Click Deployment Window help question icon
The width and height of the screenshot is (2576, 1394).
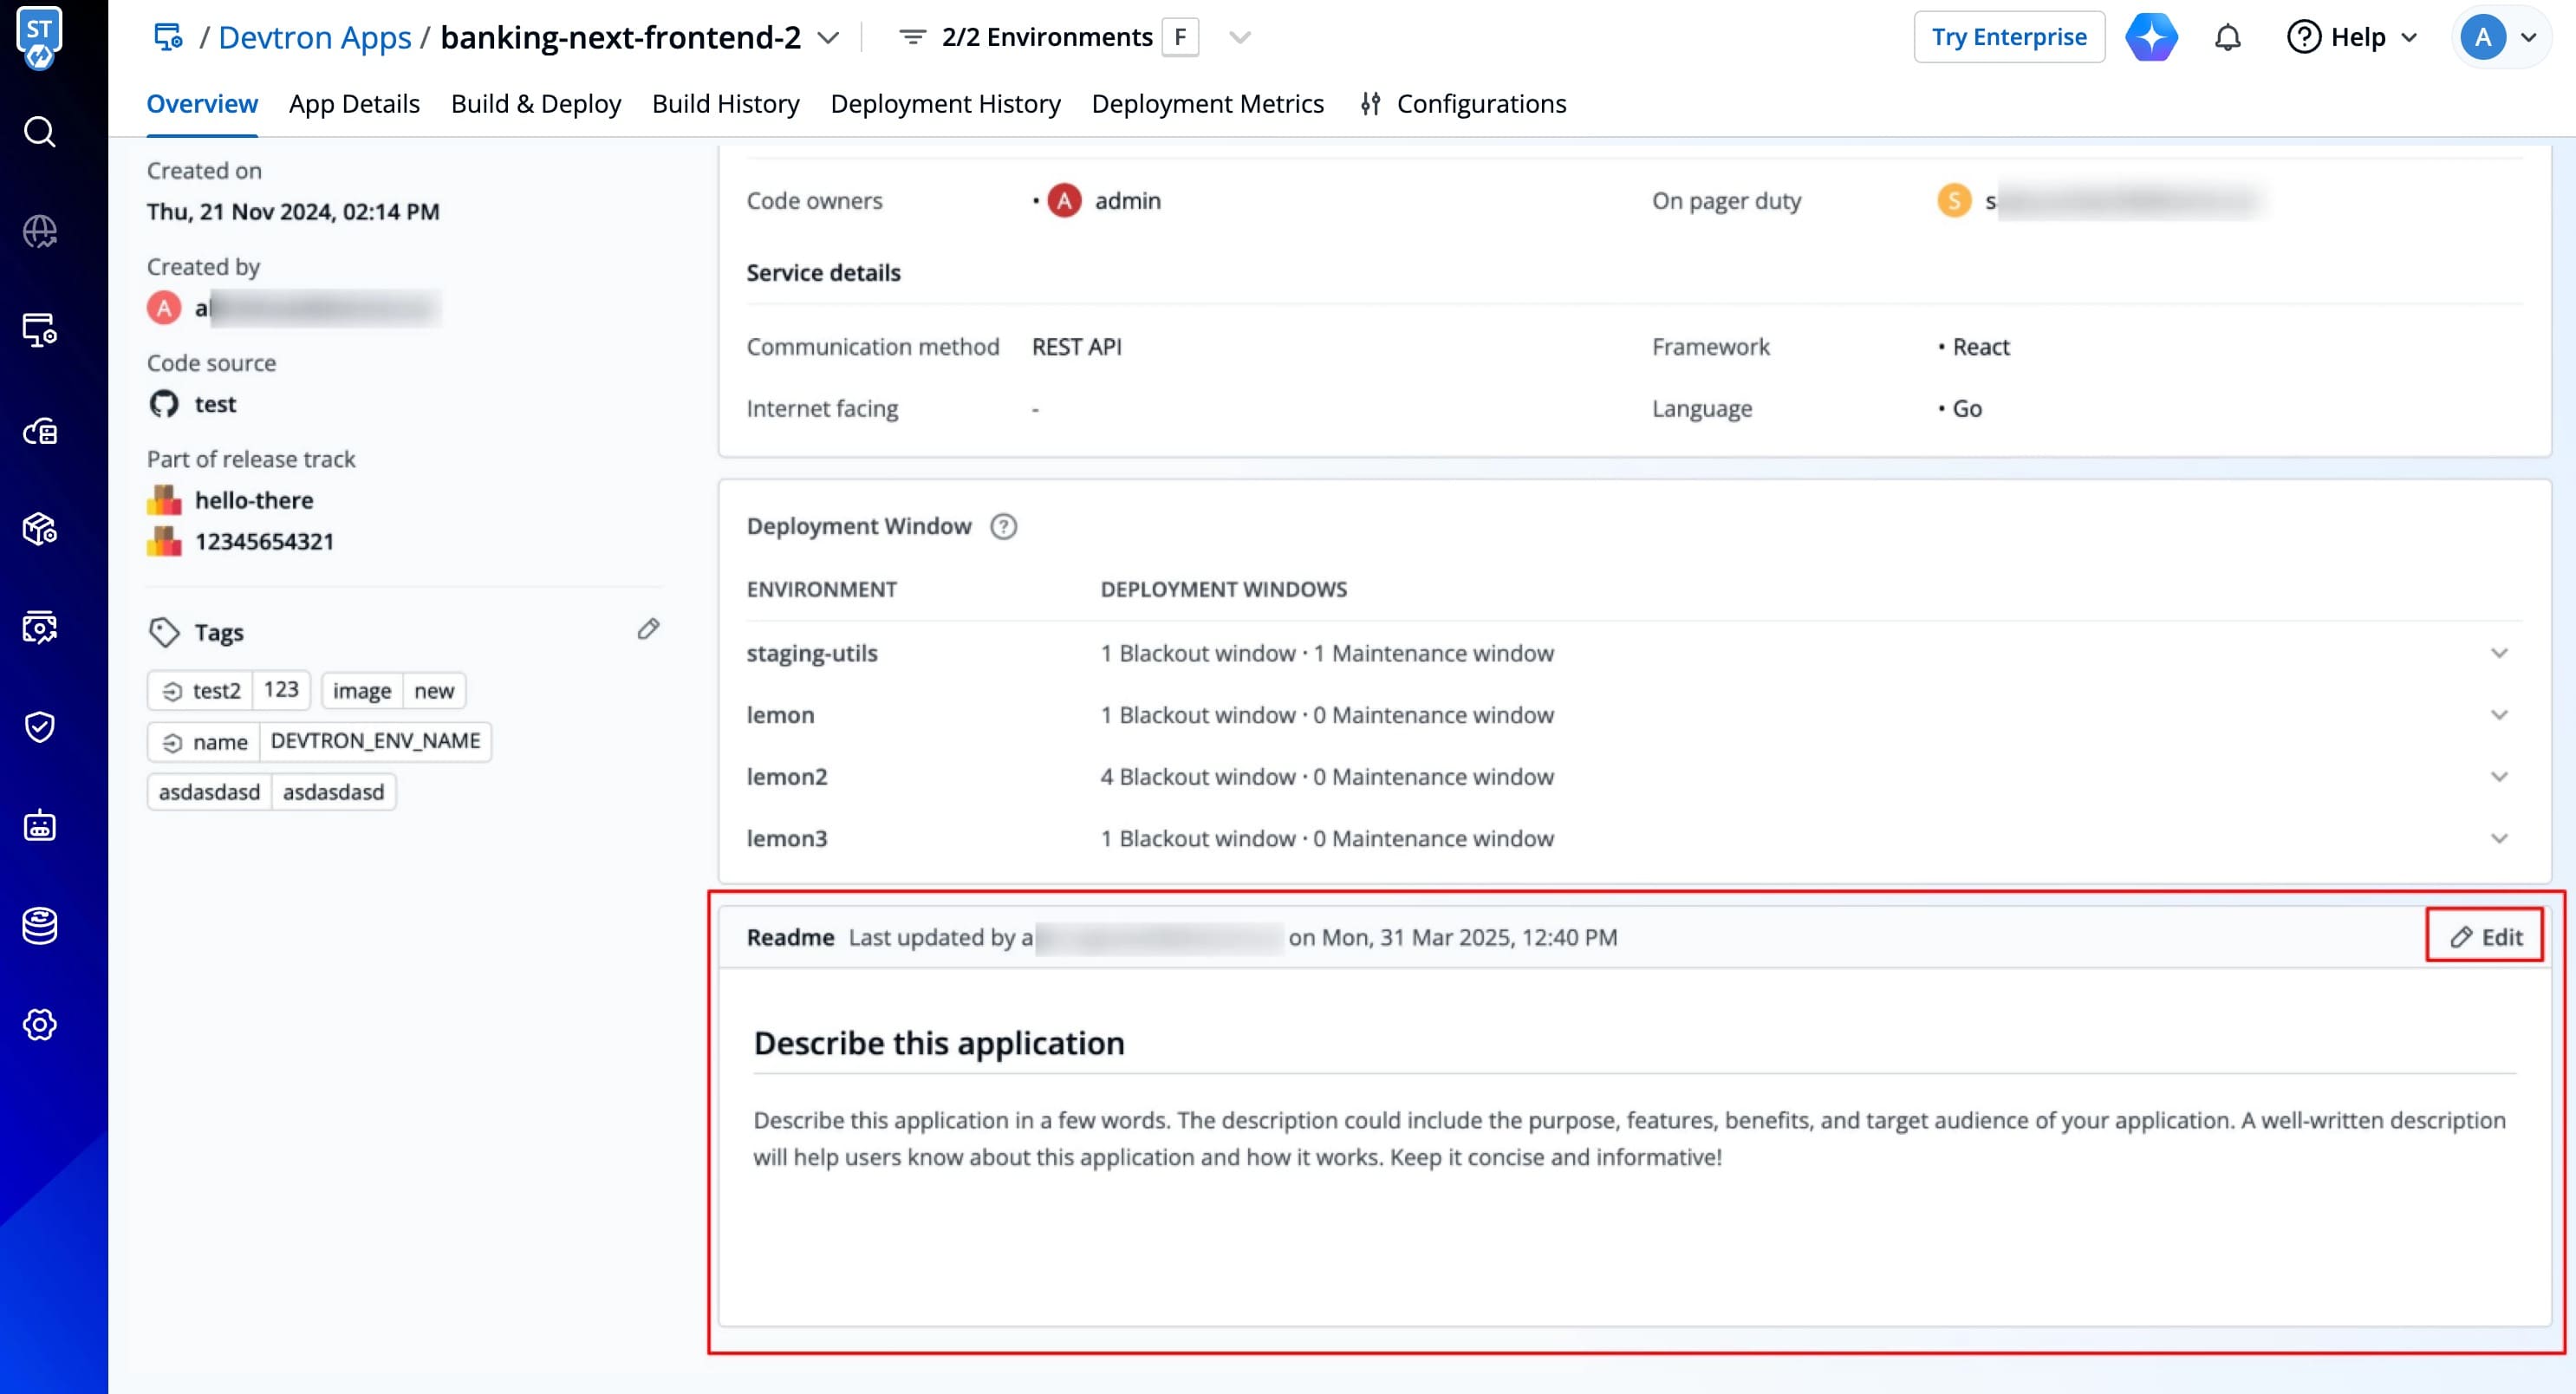click(x=1003, y=526)
